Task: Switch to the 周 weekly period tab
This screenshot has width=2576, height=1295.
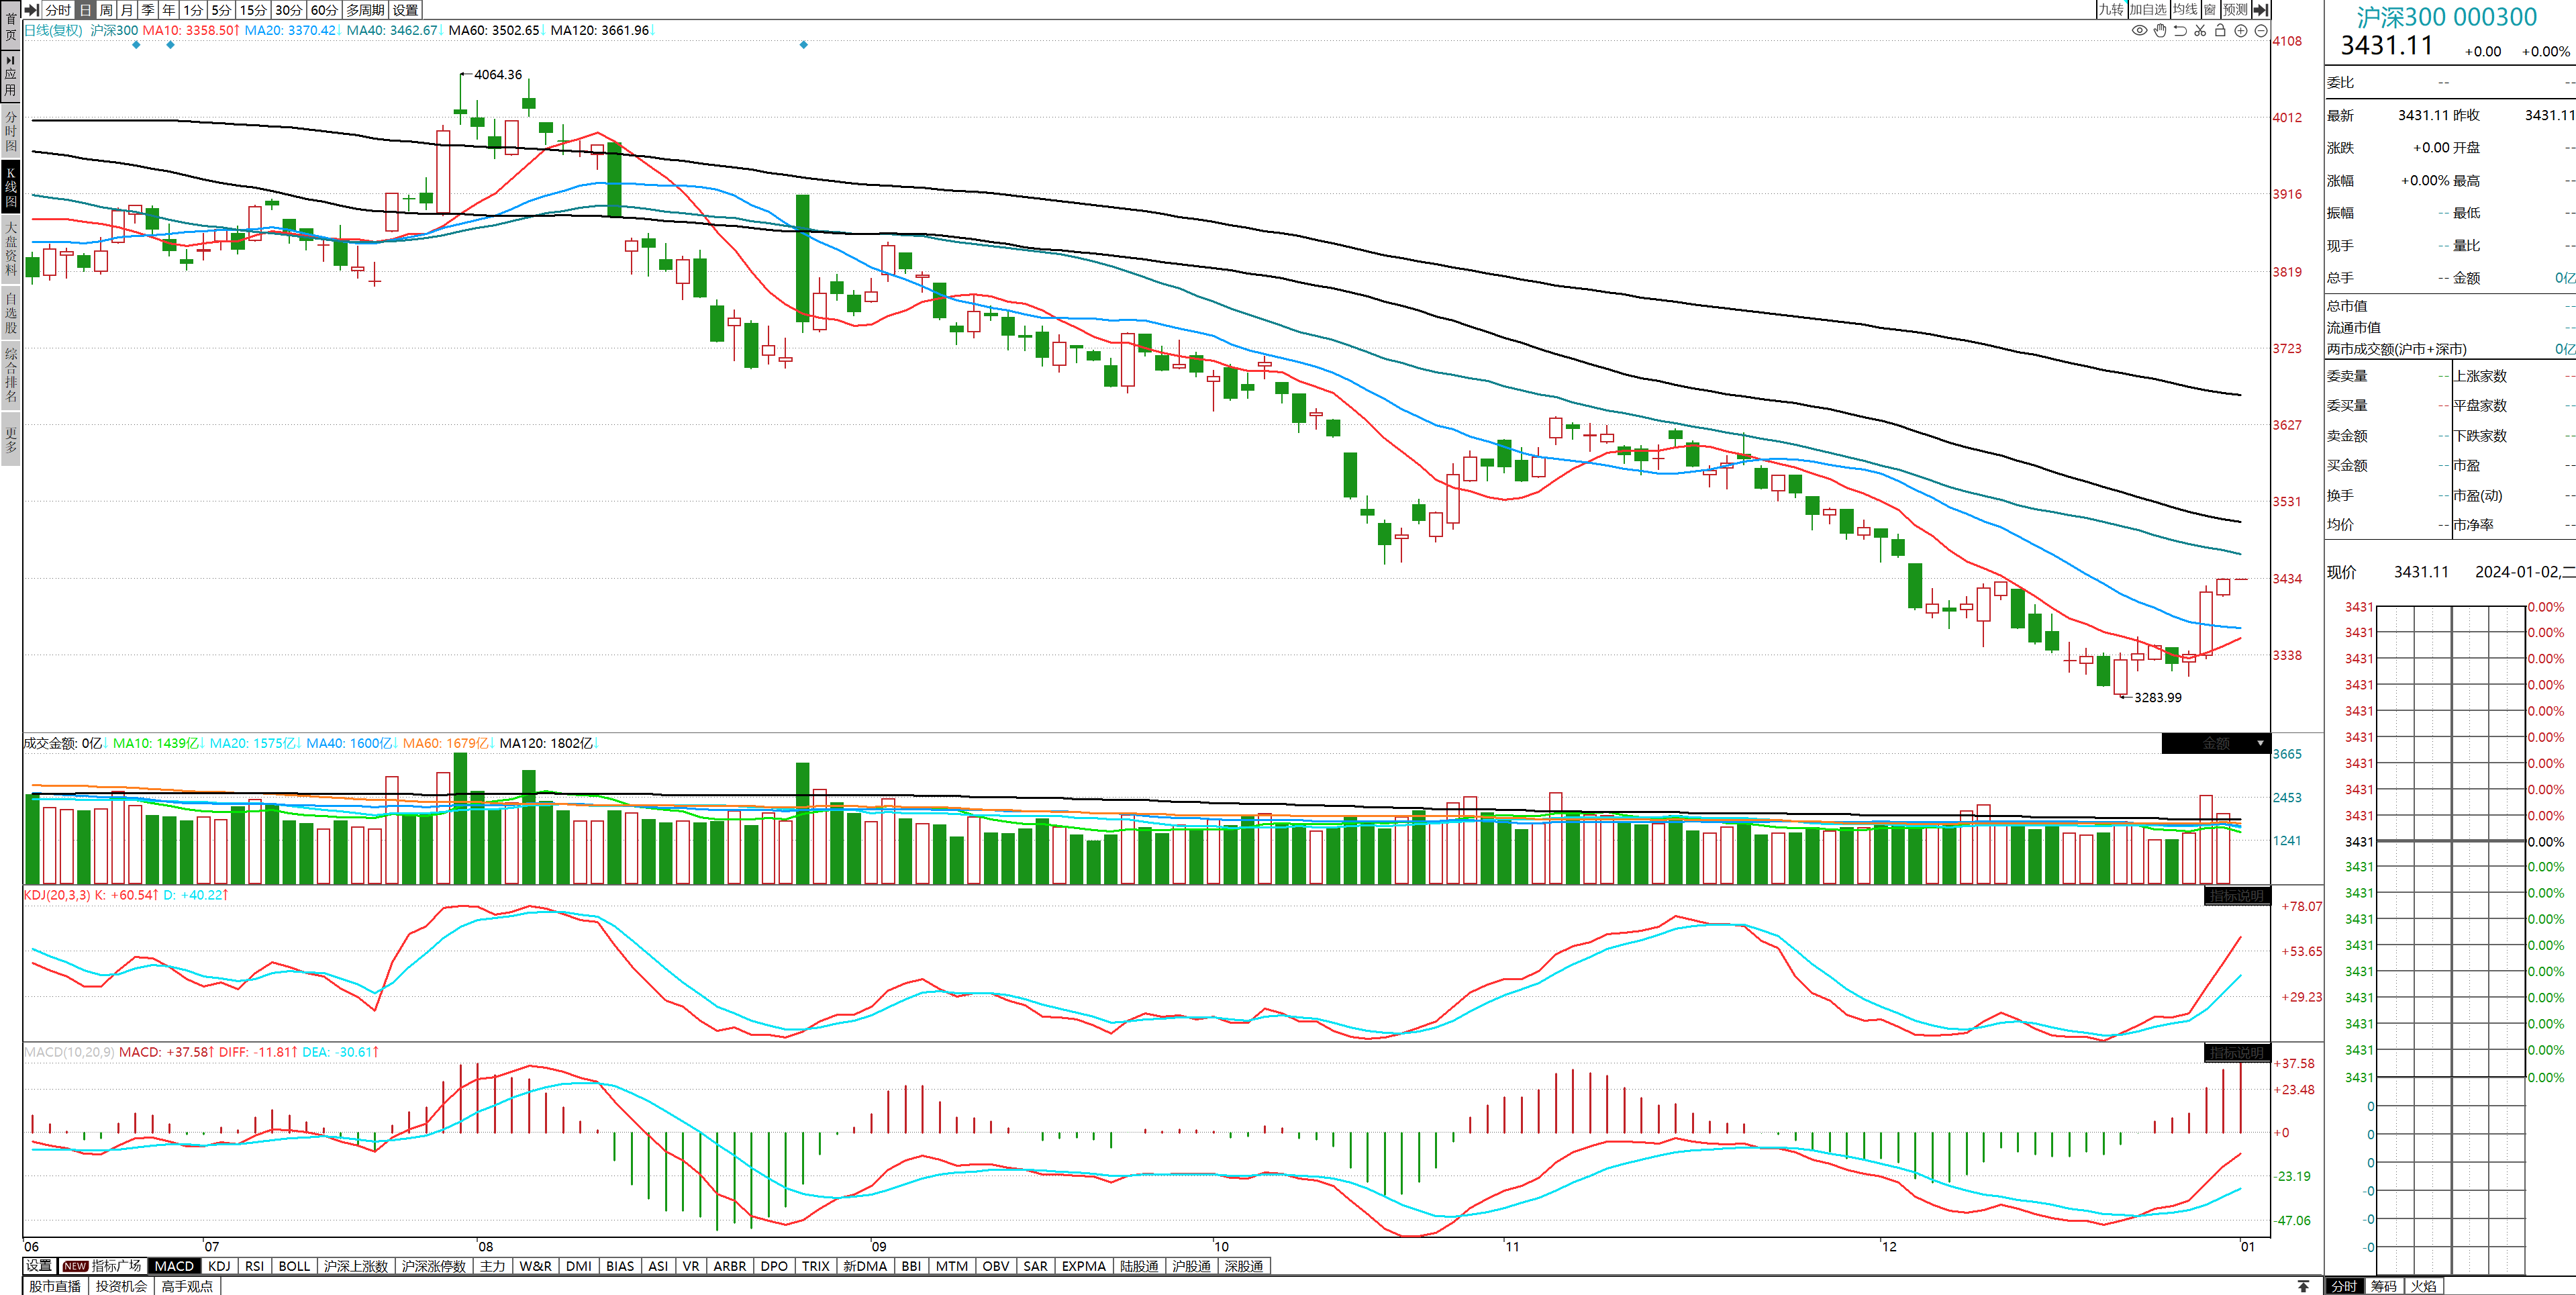Action: tap(106, 9)
